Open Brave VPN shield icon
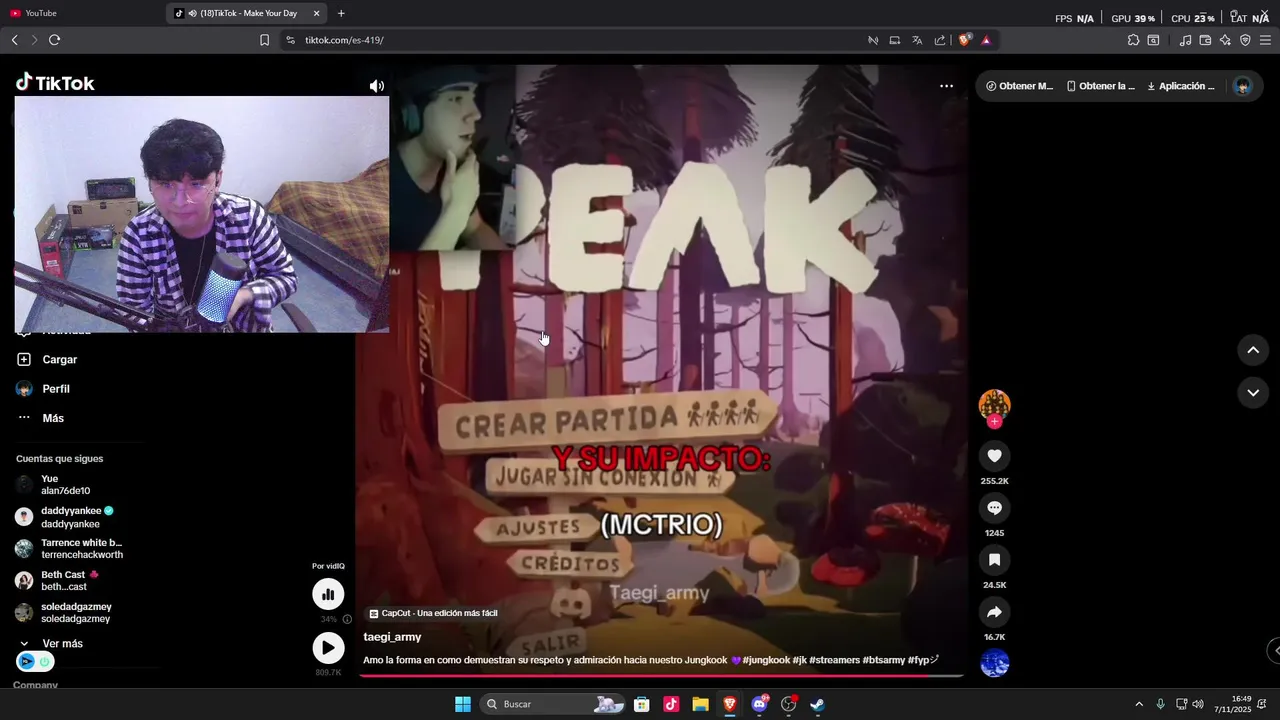1280x720 pixels. tap(1245, 40)
